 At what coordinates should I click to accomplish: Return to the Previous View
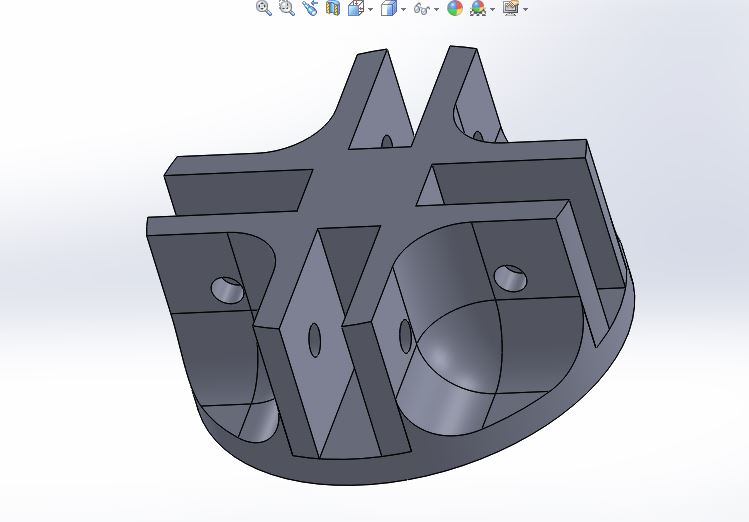(310, 8)
